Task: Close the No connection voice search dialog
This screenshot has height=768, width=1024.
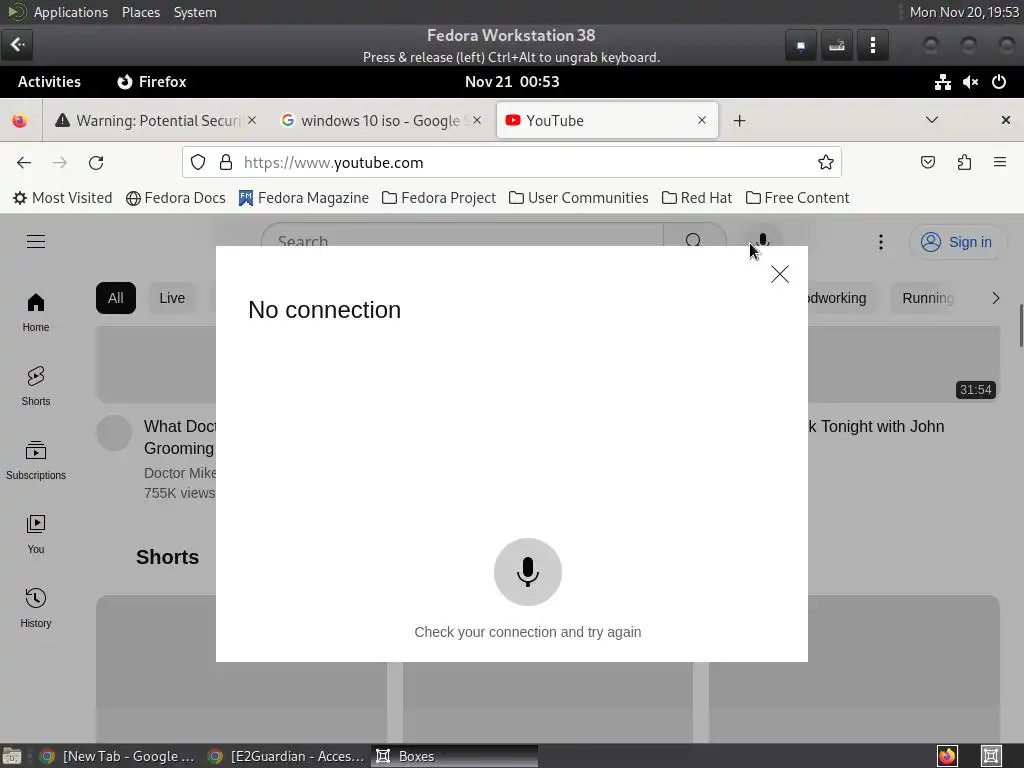Action: point(780,274)
